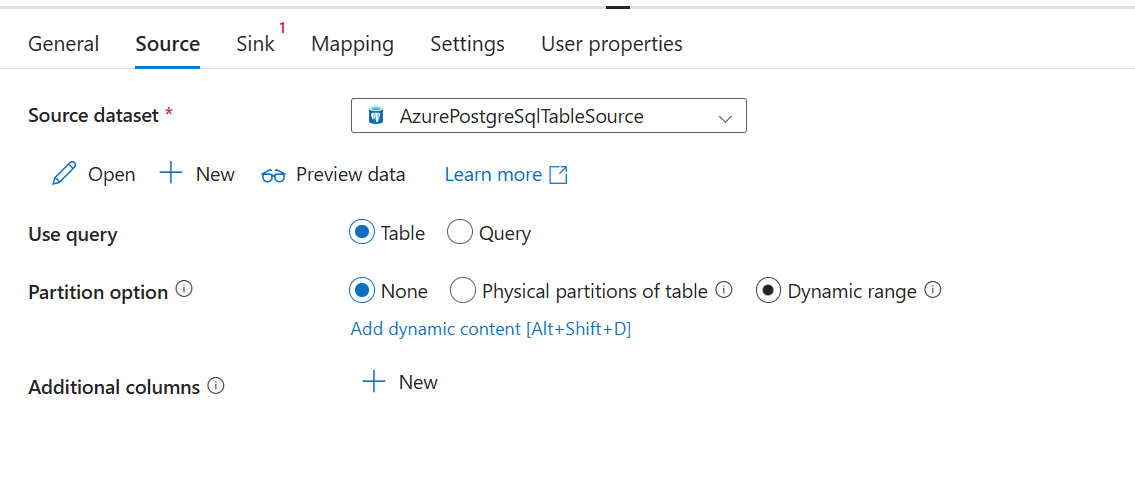Select the Table radio button

tap(361, 233)
